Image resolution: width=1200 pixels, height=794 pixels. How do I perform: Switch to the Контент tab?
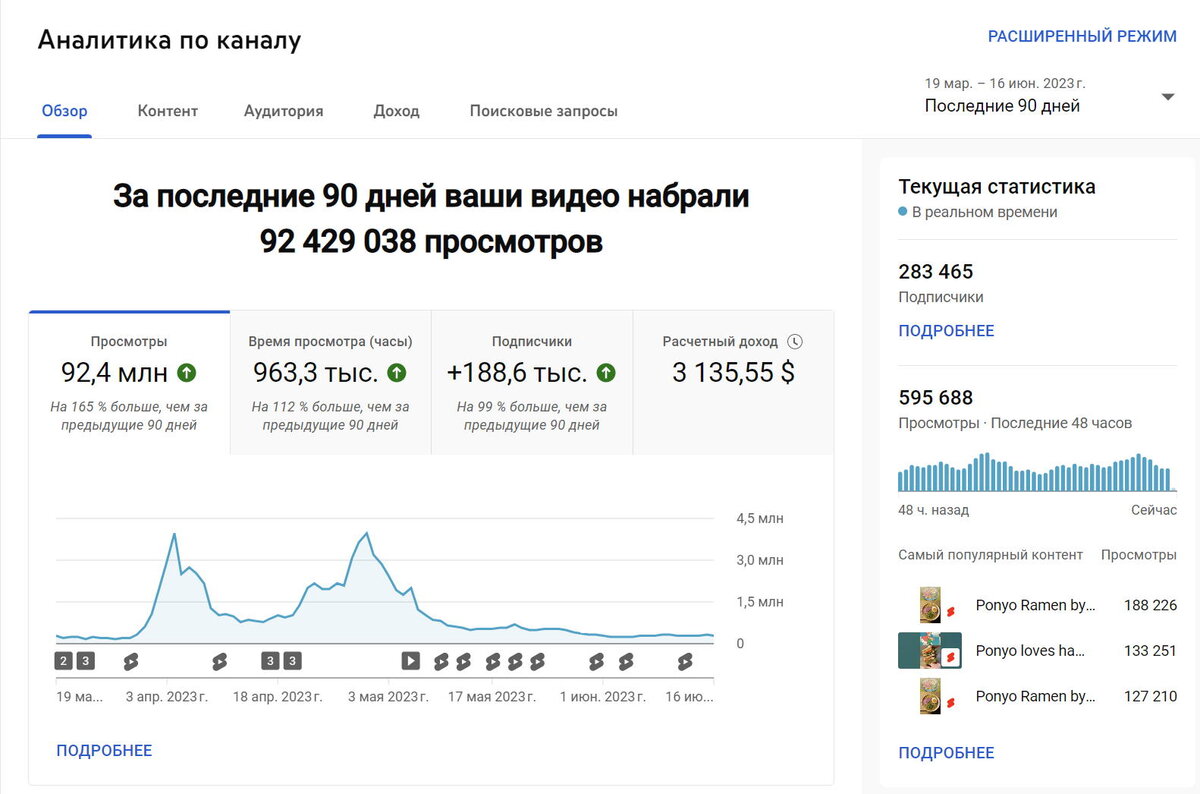pyautogui.click(x=168, y=111)
